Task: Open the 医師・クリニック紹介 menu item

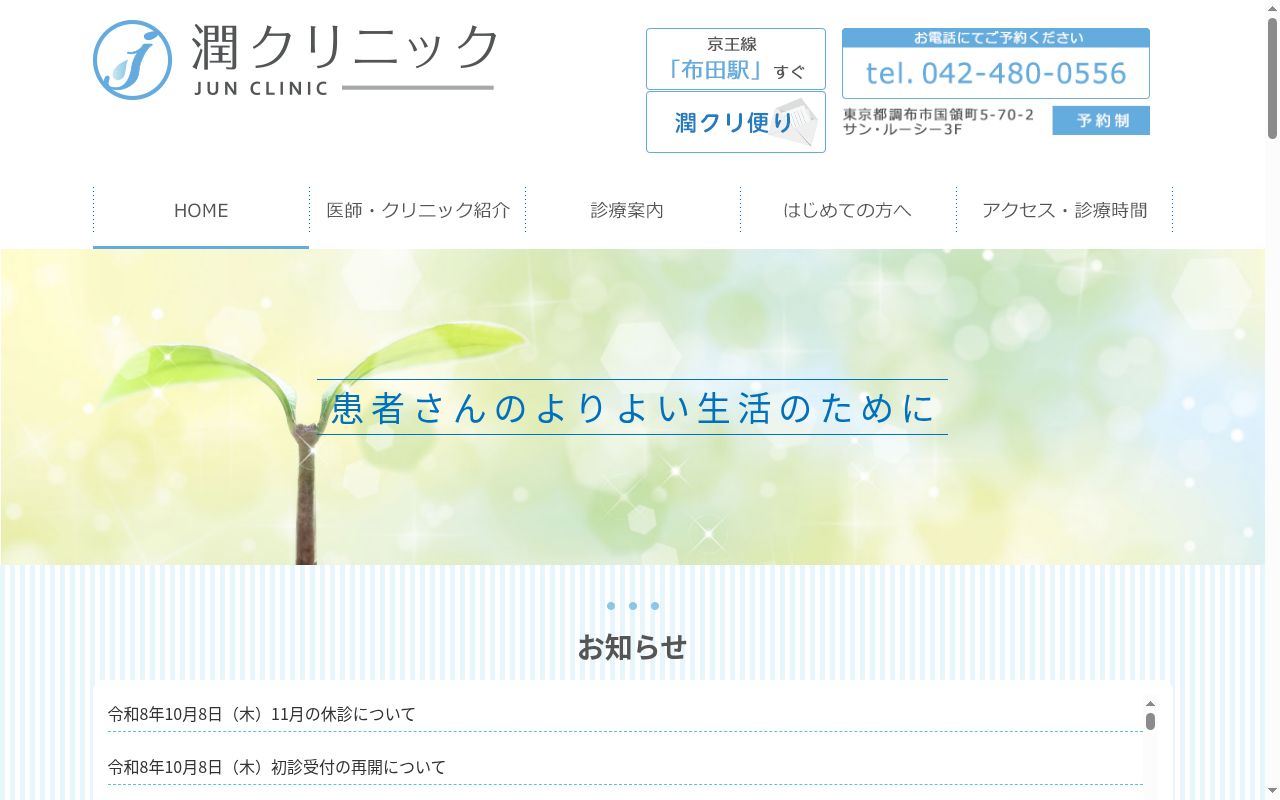Action: tap(418, 210)
